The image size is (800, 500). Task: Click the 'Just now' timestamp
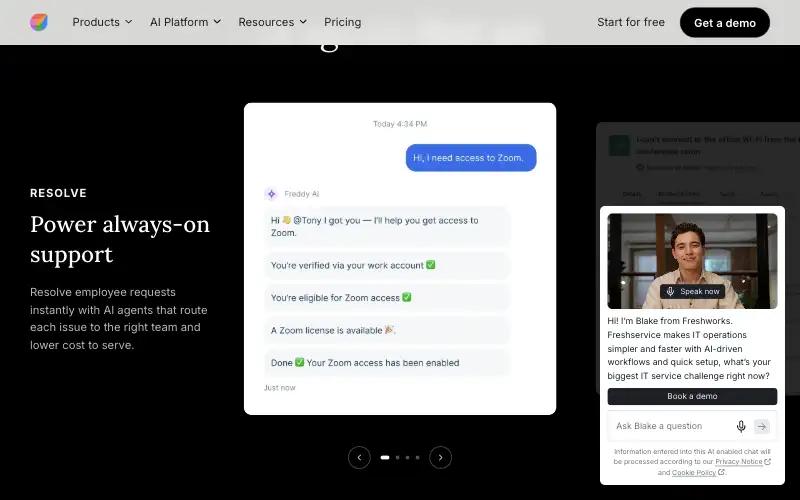280,388
